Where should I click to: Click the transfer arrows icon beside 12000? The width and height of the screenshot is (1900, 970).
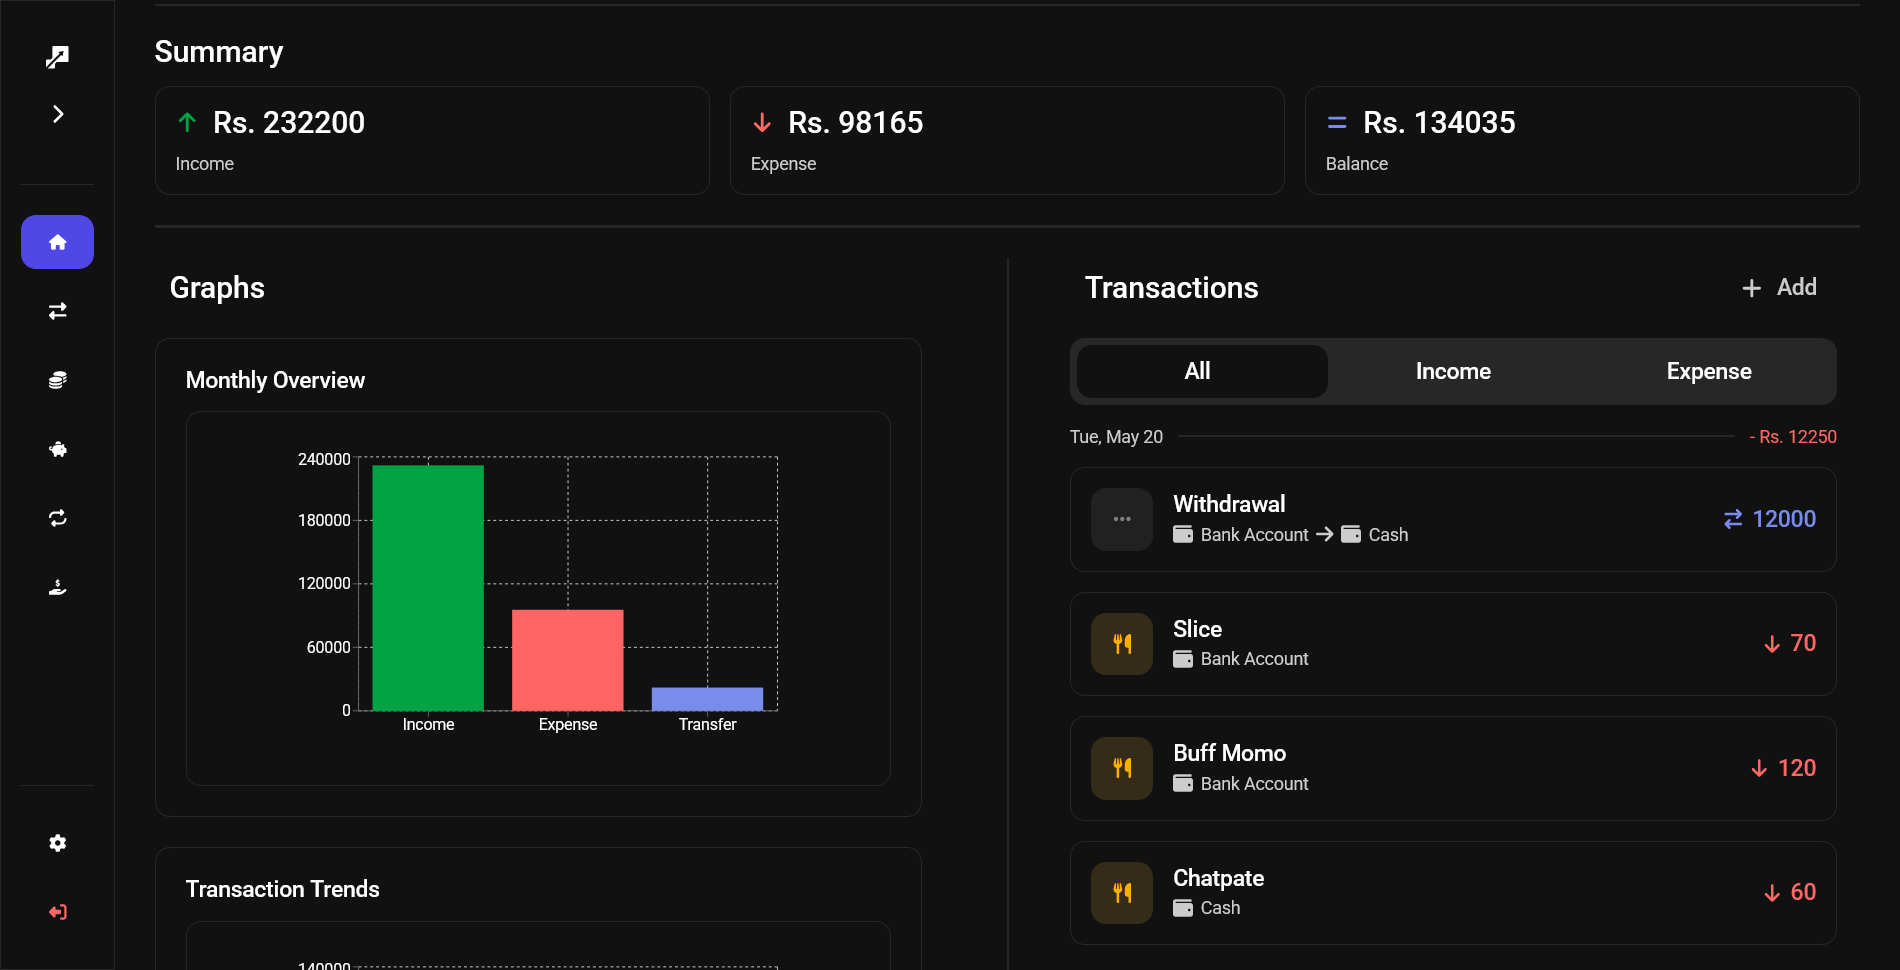click(x=1733, y=519)
